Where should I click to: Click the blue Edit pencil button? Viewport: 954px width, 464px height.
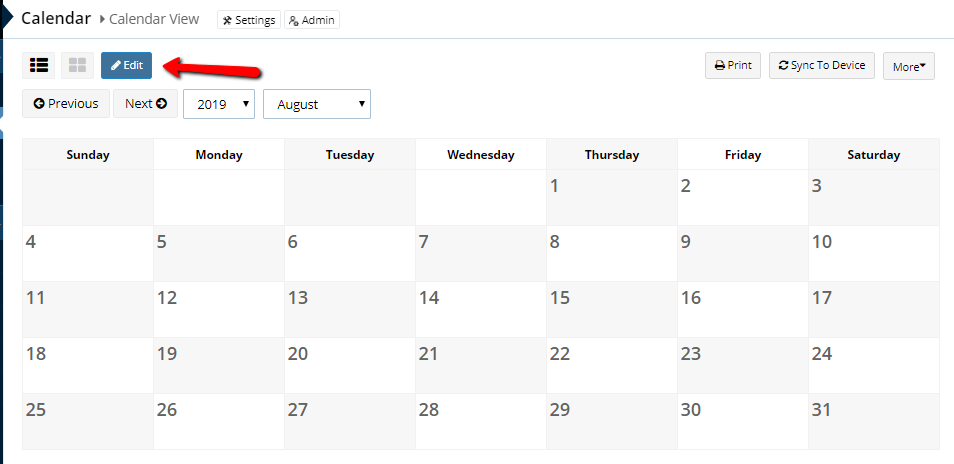tap(127, 66)
